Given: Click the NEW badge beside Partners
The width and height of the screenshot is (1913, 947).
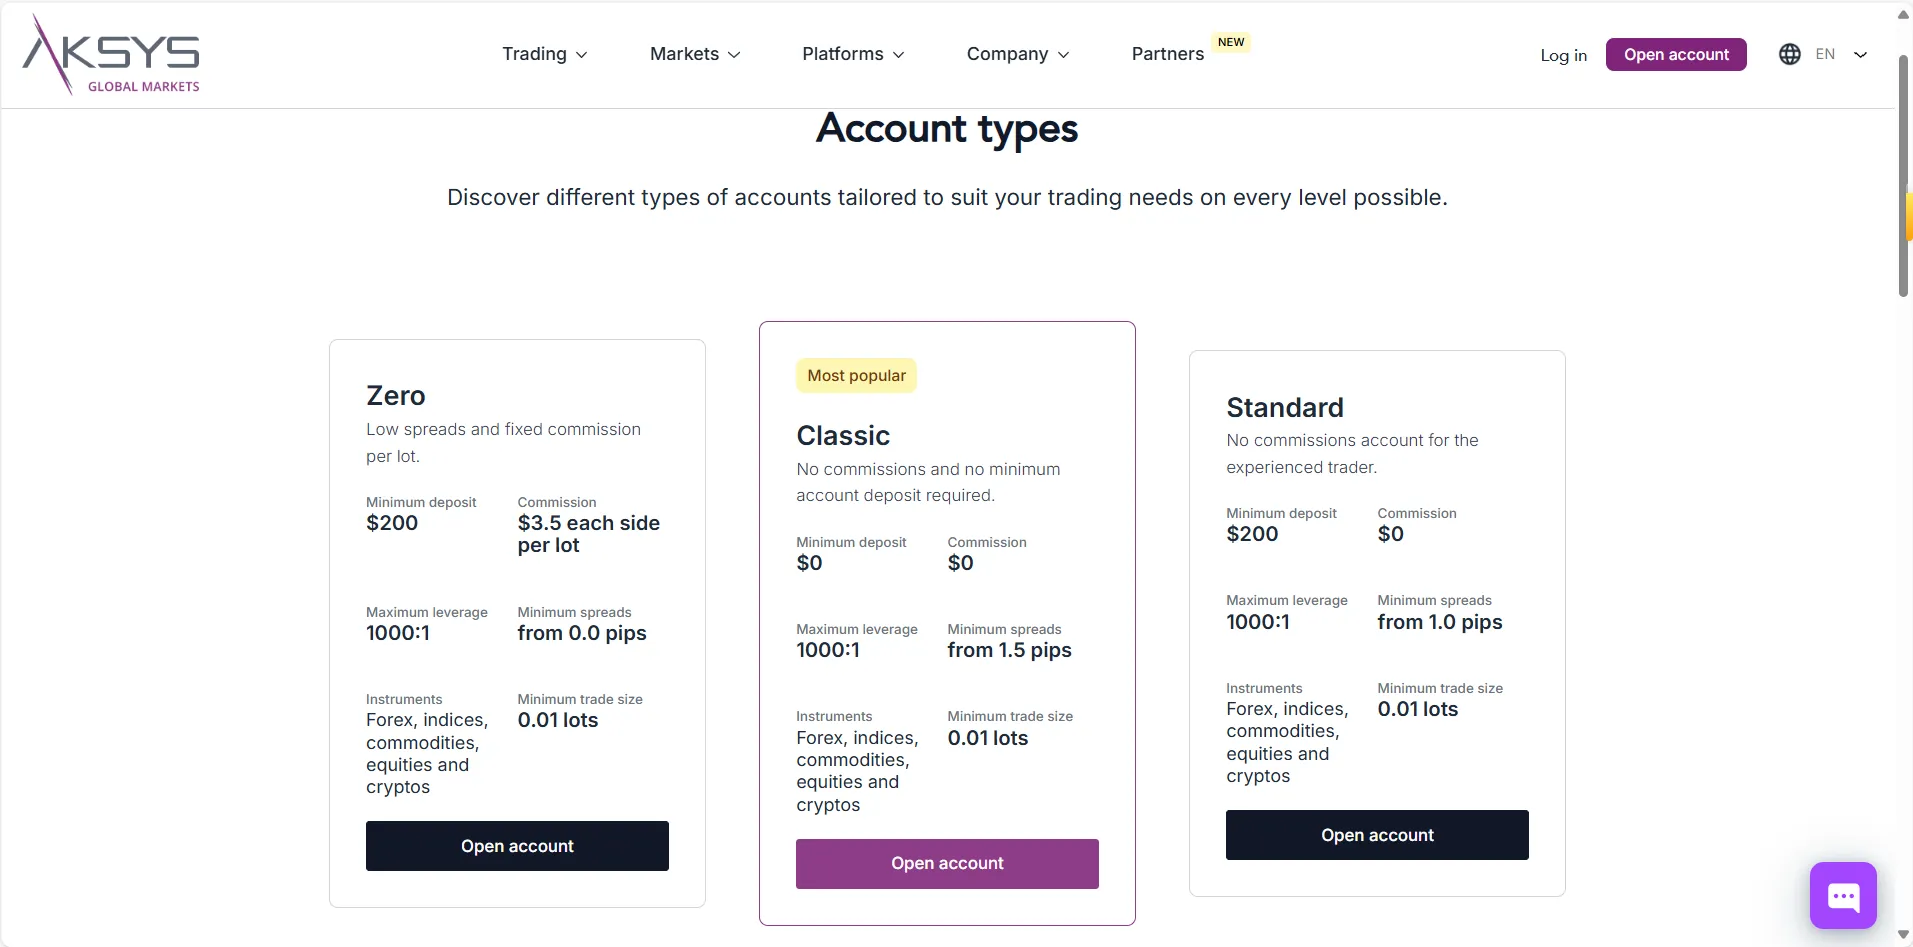Looking at the screenshot, I should click(1231, 42).
